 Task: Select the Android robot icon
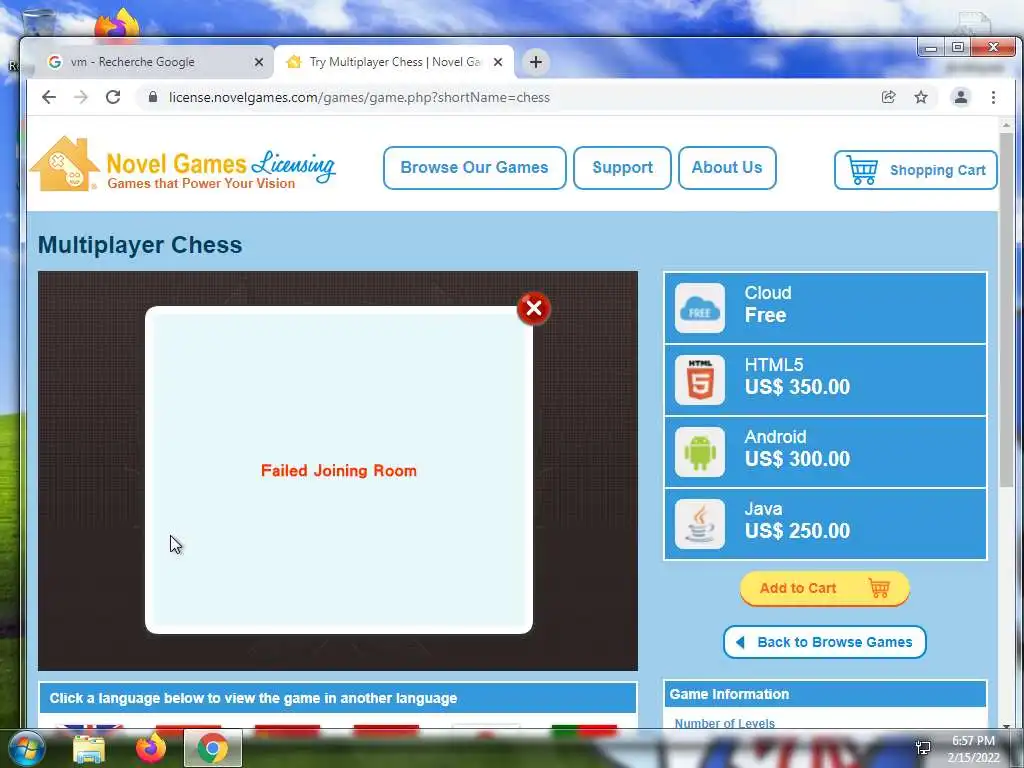click(x=699, y=452)
